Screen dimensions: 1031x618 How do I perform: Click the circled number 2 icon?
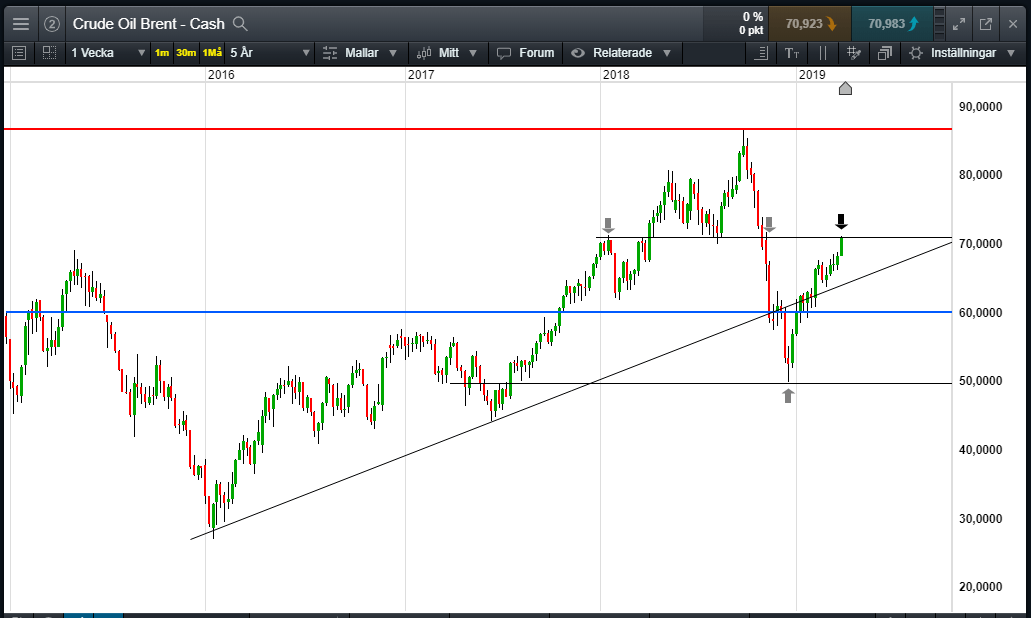click(x=51, y=24)
